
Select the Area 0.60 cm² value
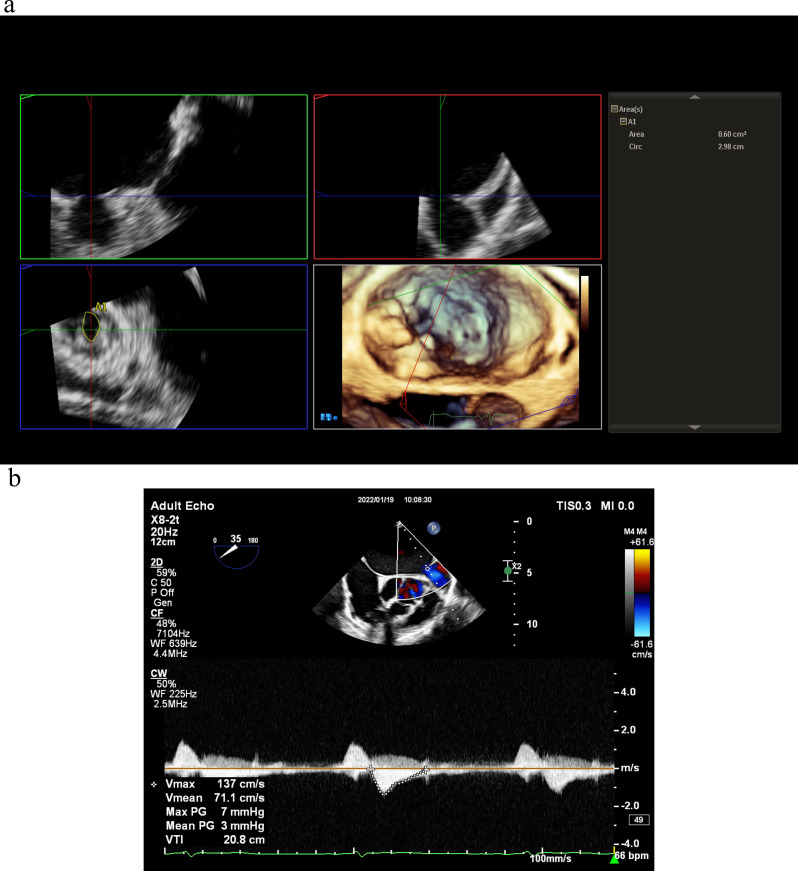(x=732, y=134)
